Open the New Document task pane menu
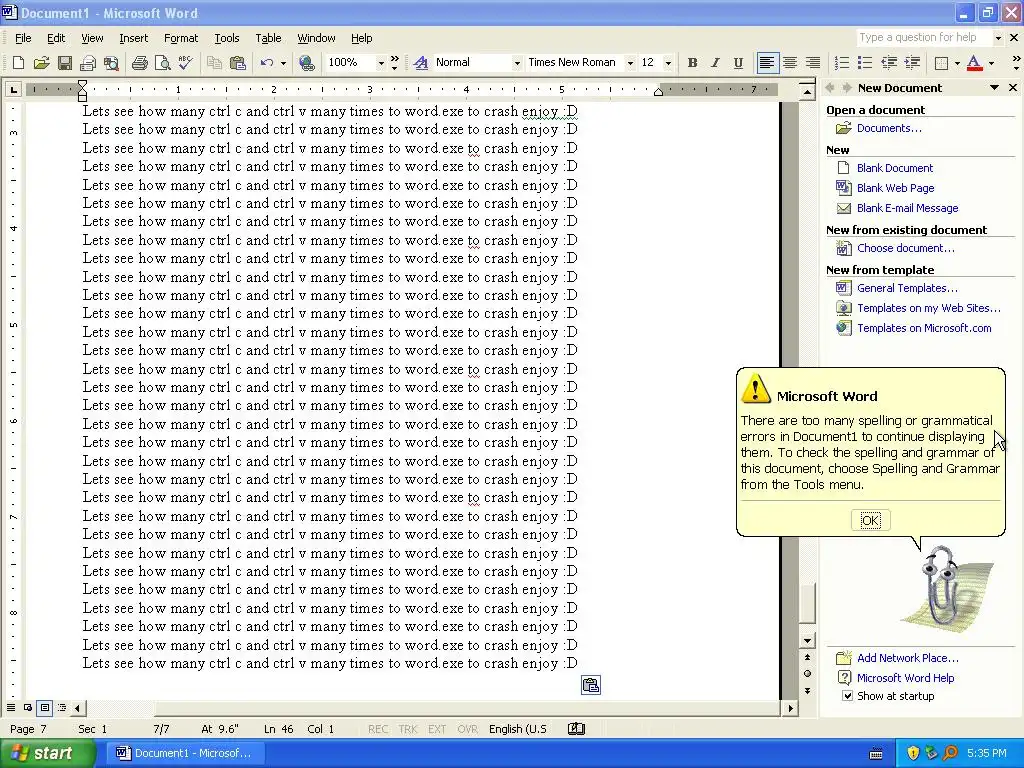Image resolution: width=1024 pixels, height=768 pixels. coord(994,88)
